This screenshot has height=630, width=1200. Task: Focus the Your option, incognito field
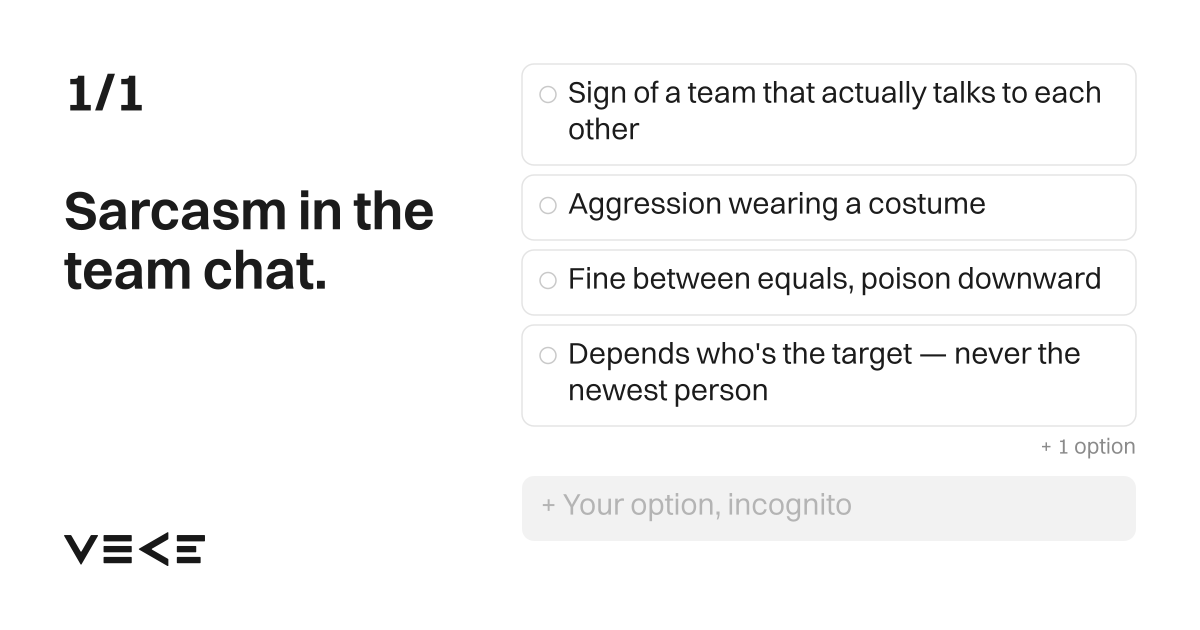828,508
